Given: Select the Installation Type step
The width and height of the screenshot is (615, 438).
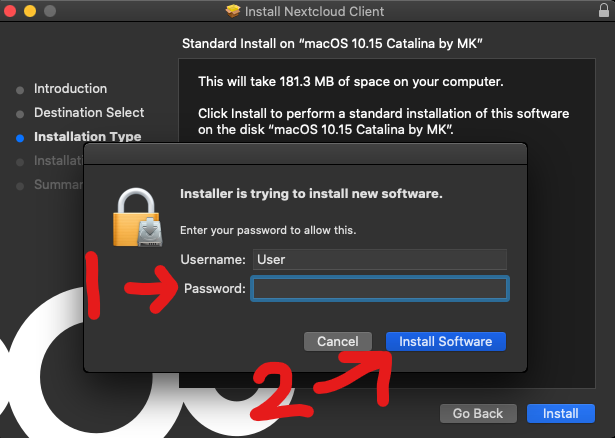Looking at the screenshot, I should click(x=87, y=137).
